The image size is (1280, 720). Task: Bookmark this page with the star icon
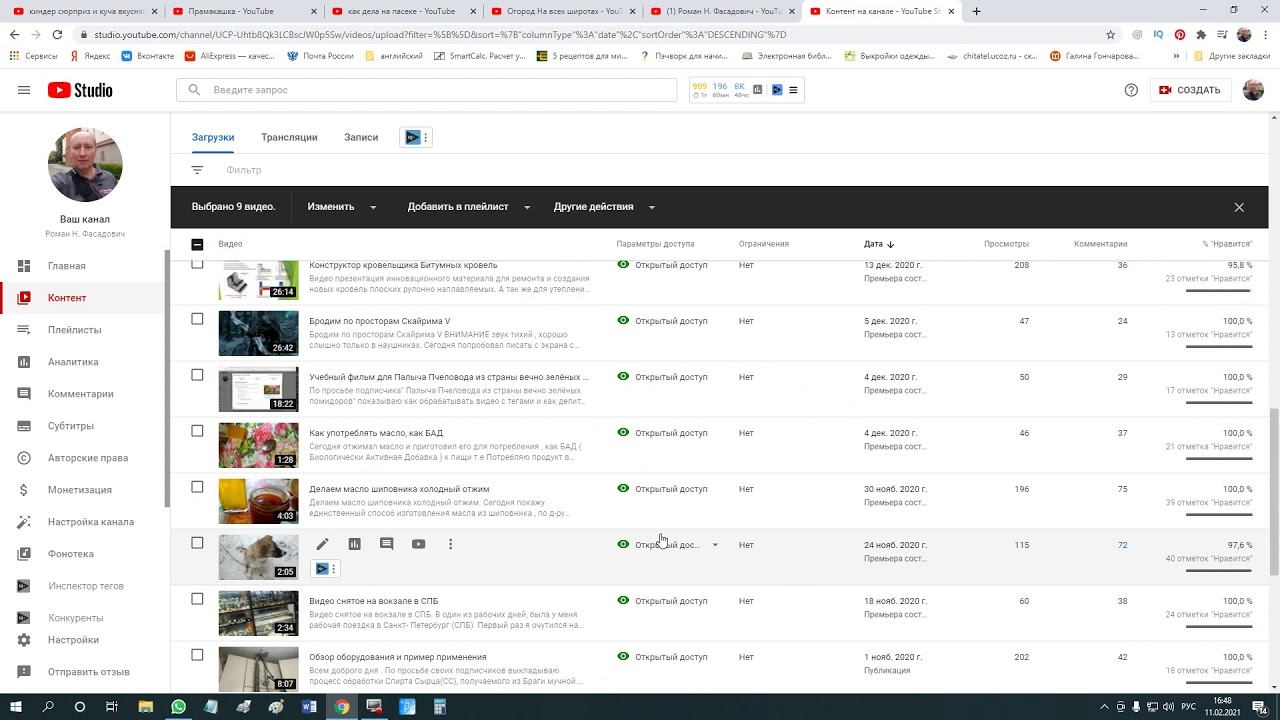(1110, 34)
